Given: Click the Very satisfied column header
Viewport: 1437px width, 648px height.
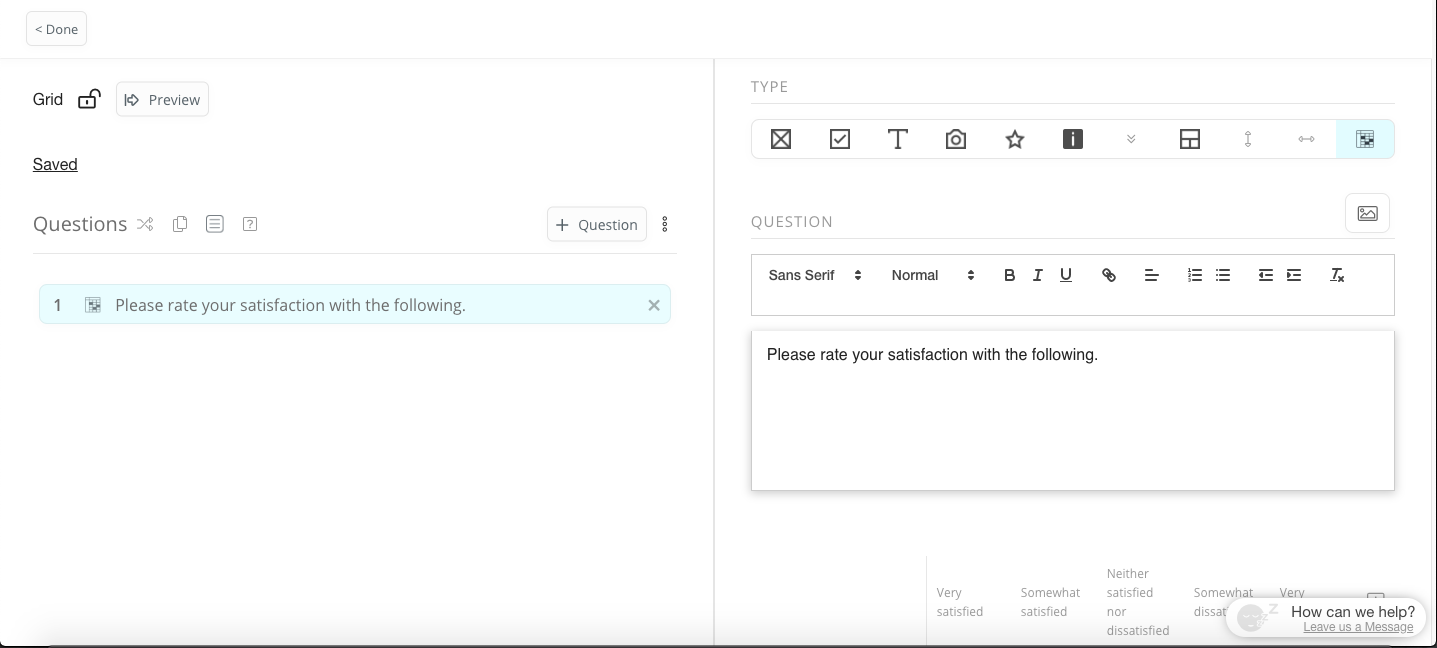Looking at the screenshot, I should (x=960, y=602).
